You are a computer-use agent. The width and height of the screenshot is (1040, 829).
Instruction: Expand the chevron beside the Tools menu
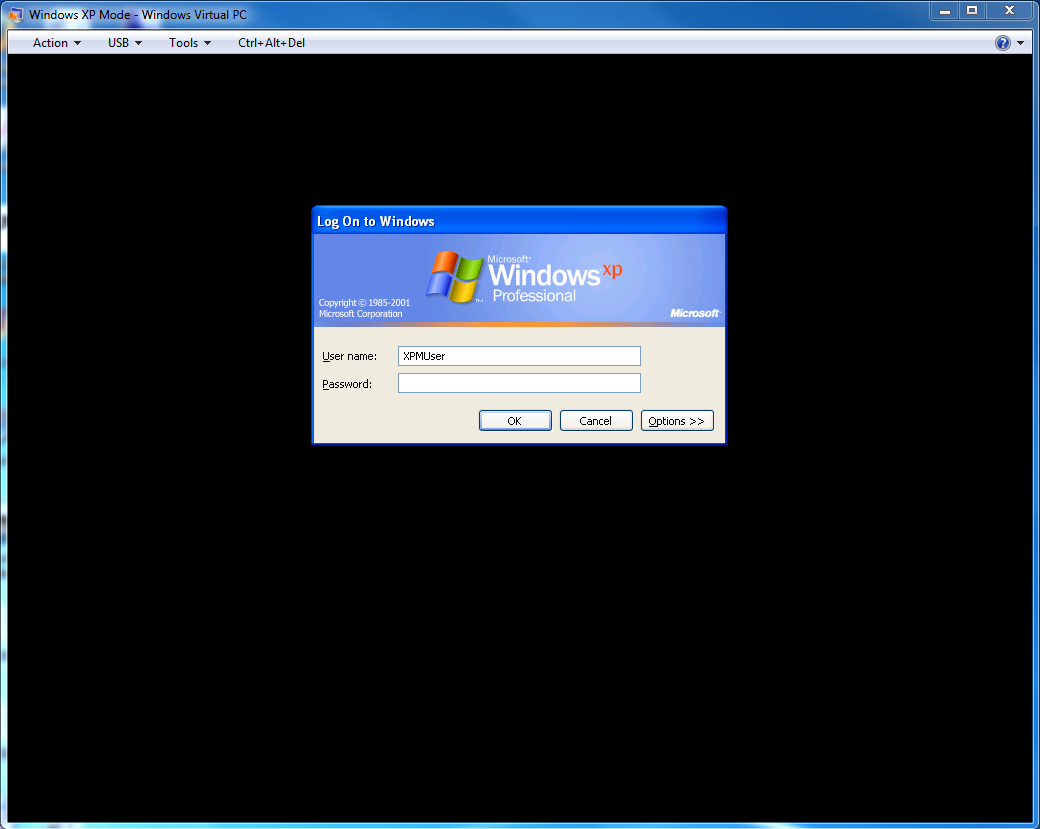pos(206,43)
